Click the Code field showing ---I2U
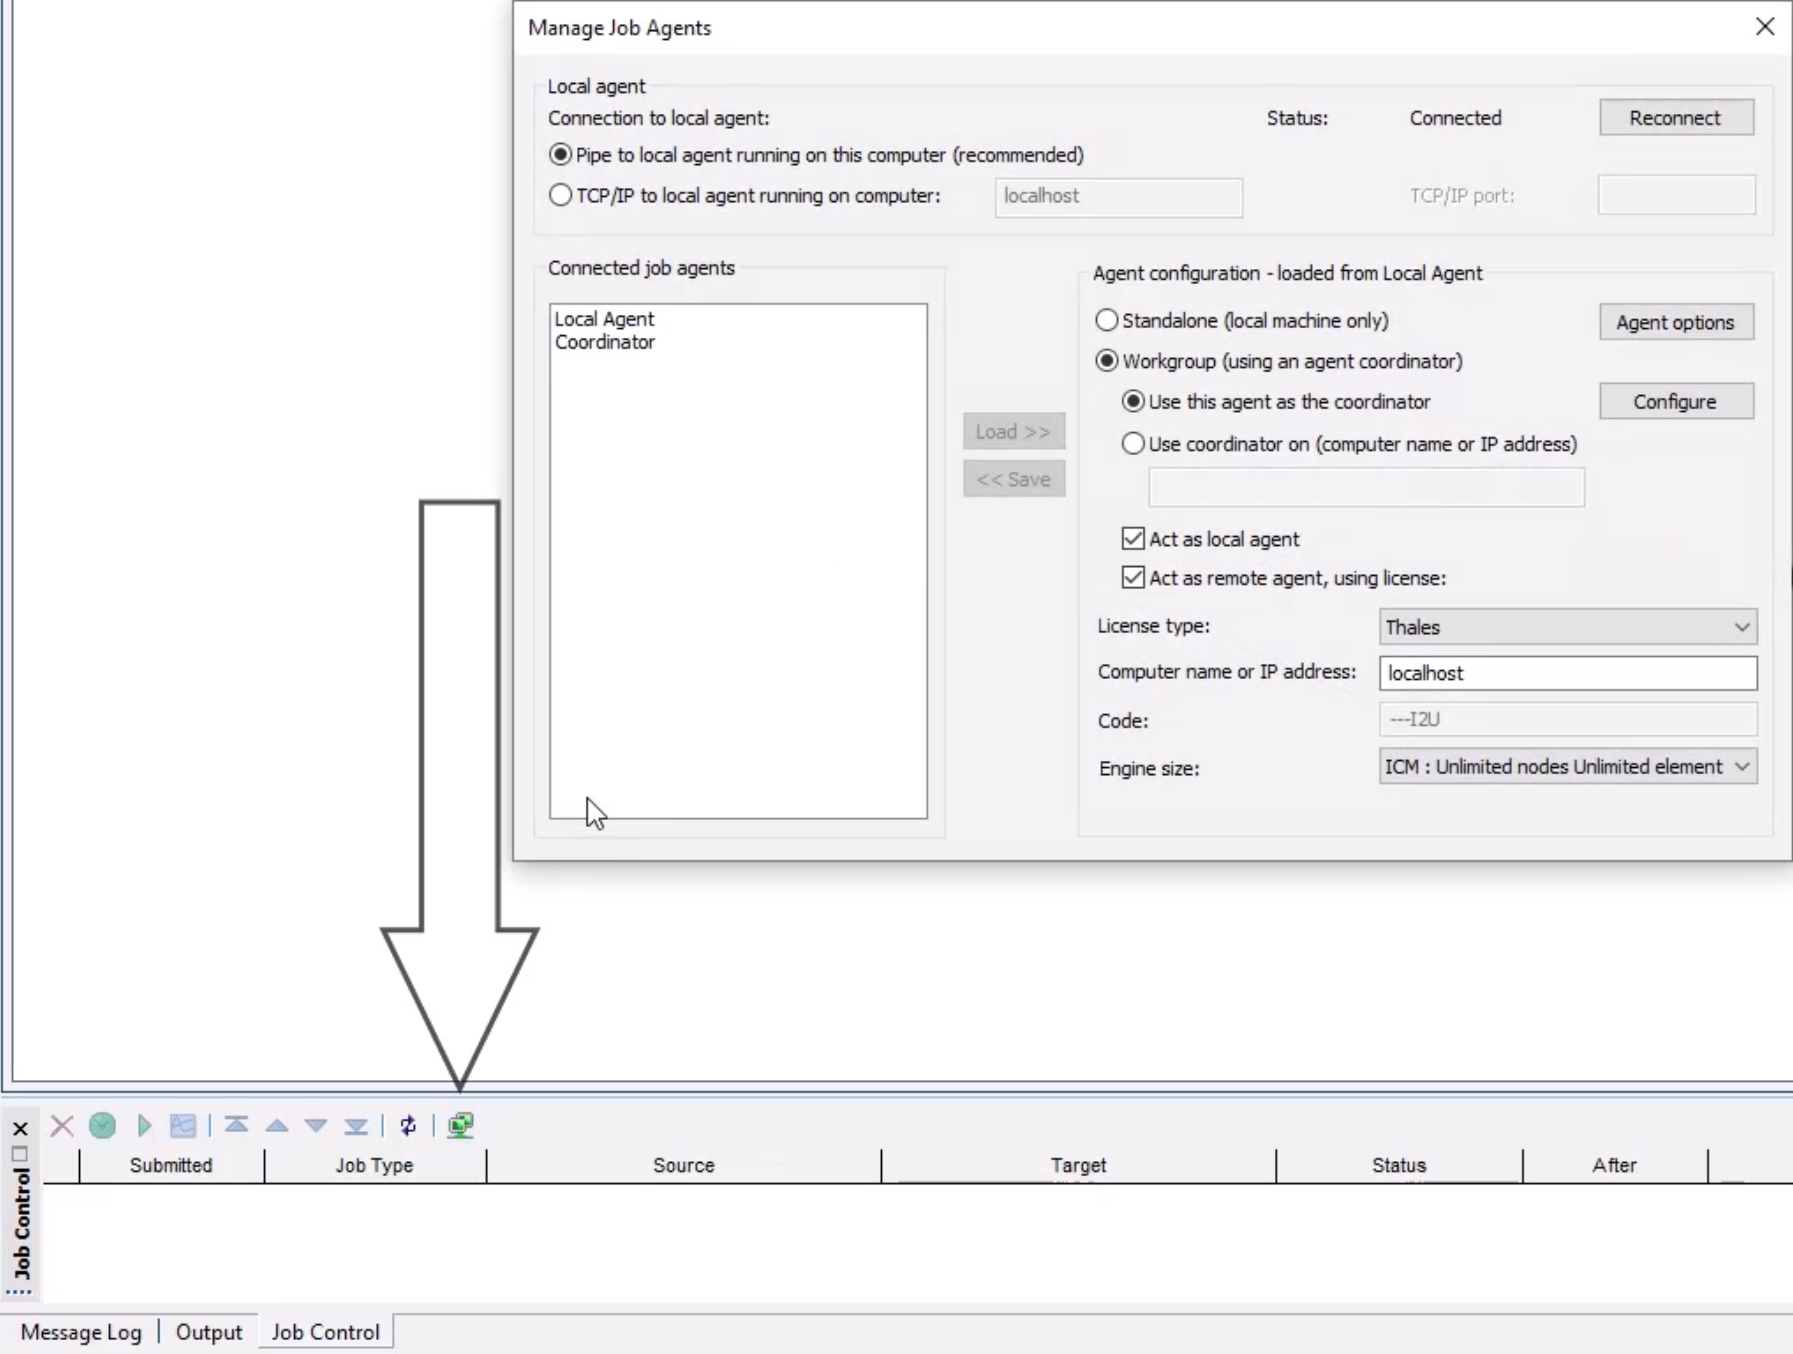The width and height of the screenshot is (1793, 1354). point(1568,720)
